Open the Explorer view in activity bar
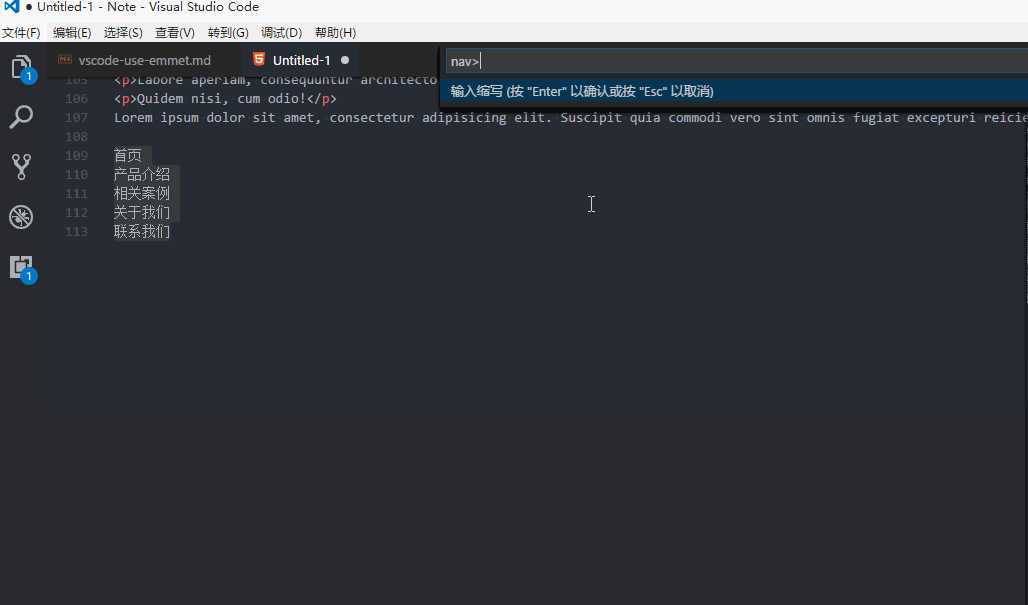 click(x=22, y=68)
